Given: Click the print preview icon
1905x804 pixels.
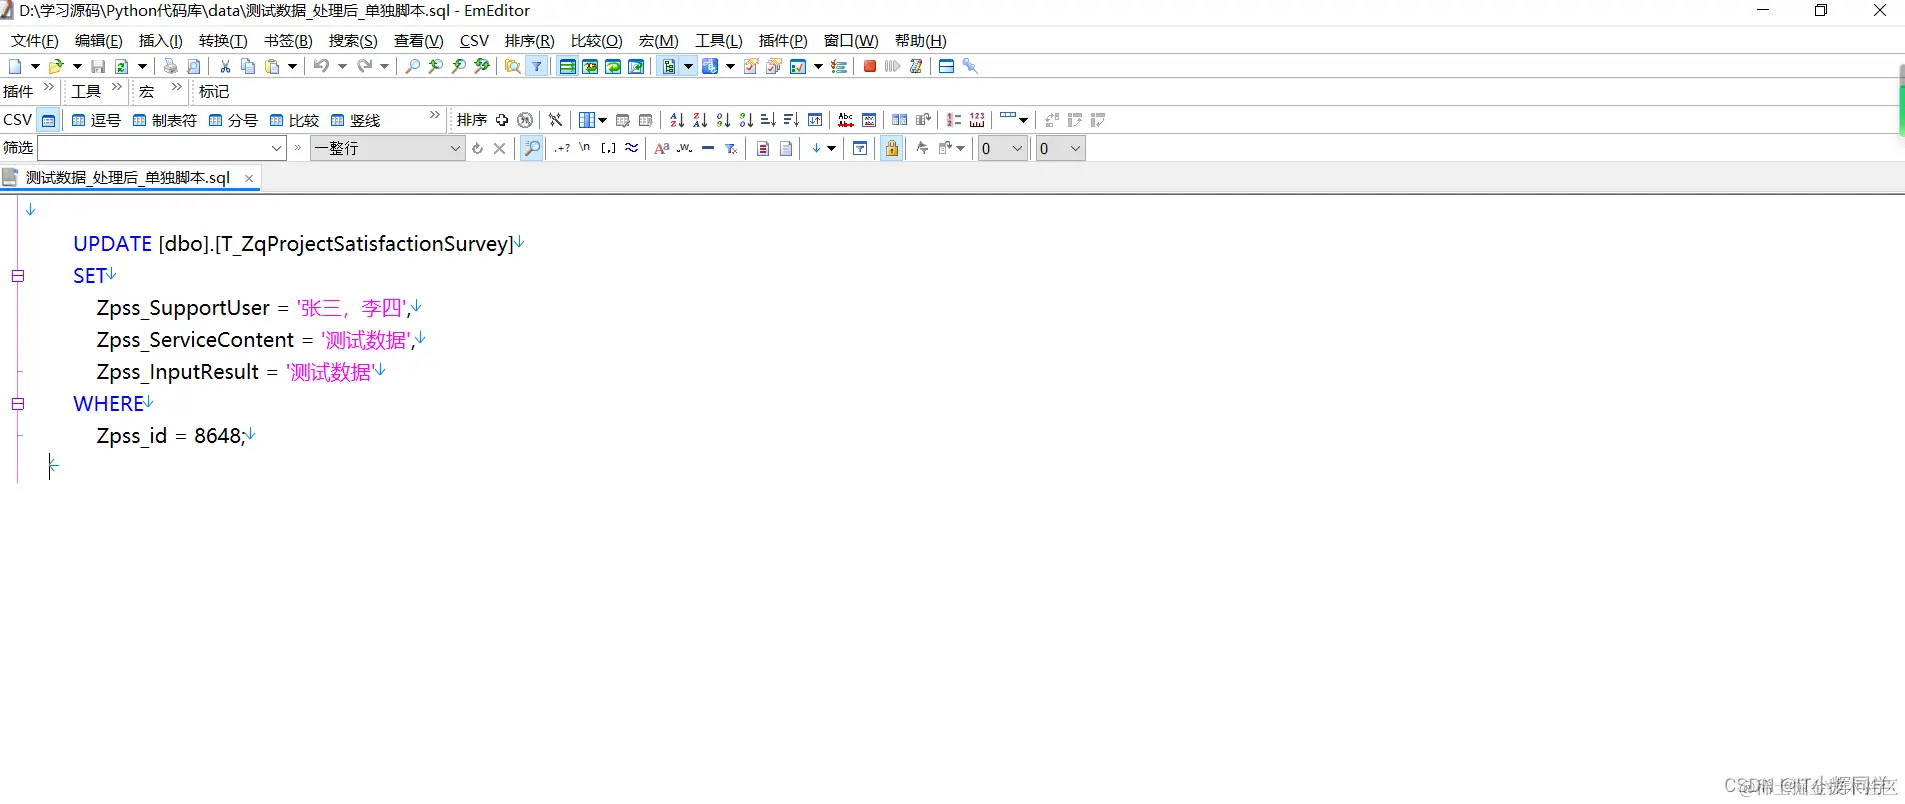Looking at the screenshot, I should coord(194,66).
